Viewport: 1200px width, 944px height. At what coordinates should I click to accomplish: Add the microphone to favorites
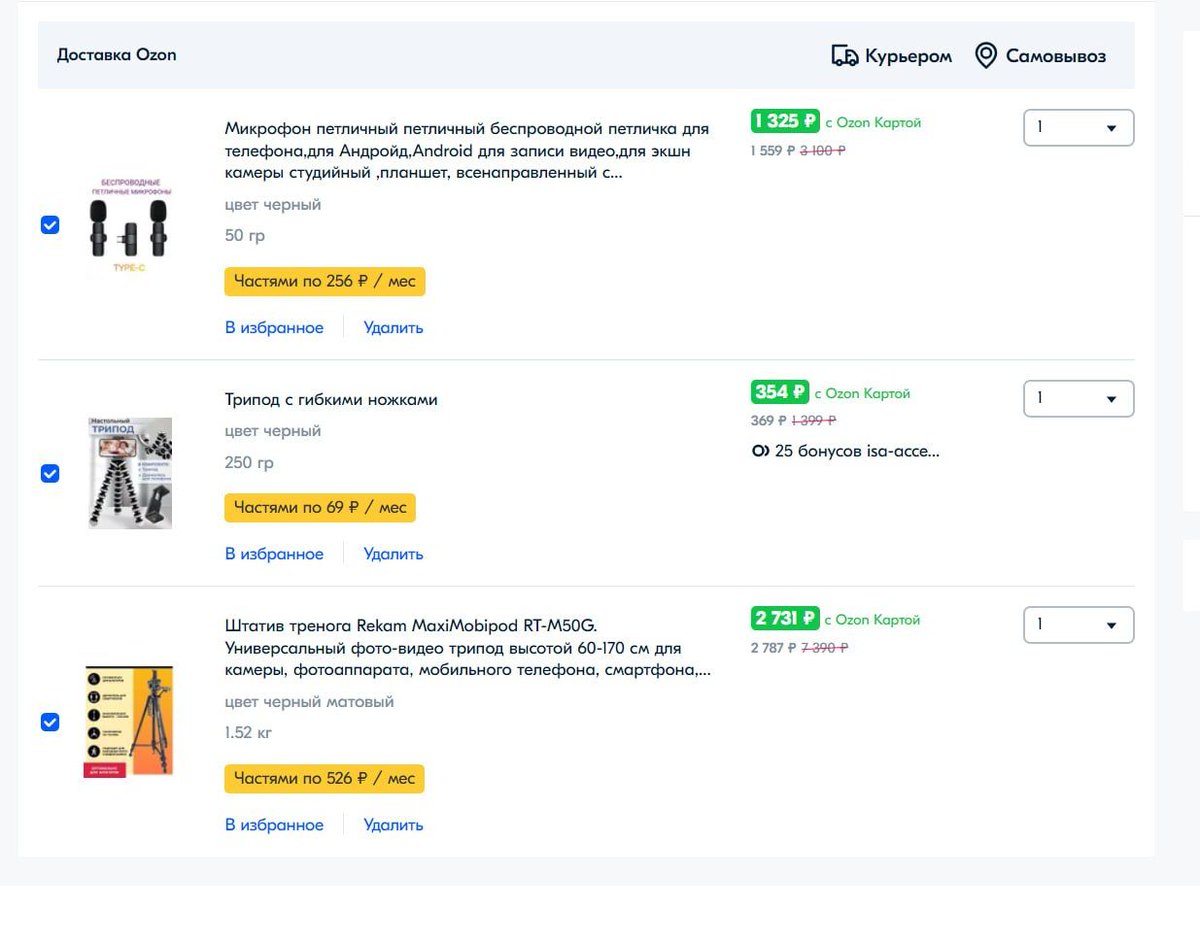[x=274, y=327]
